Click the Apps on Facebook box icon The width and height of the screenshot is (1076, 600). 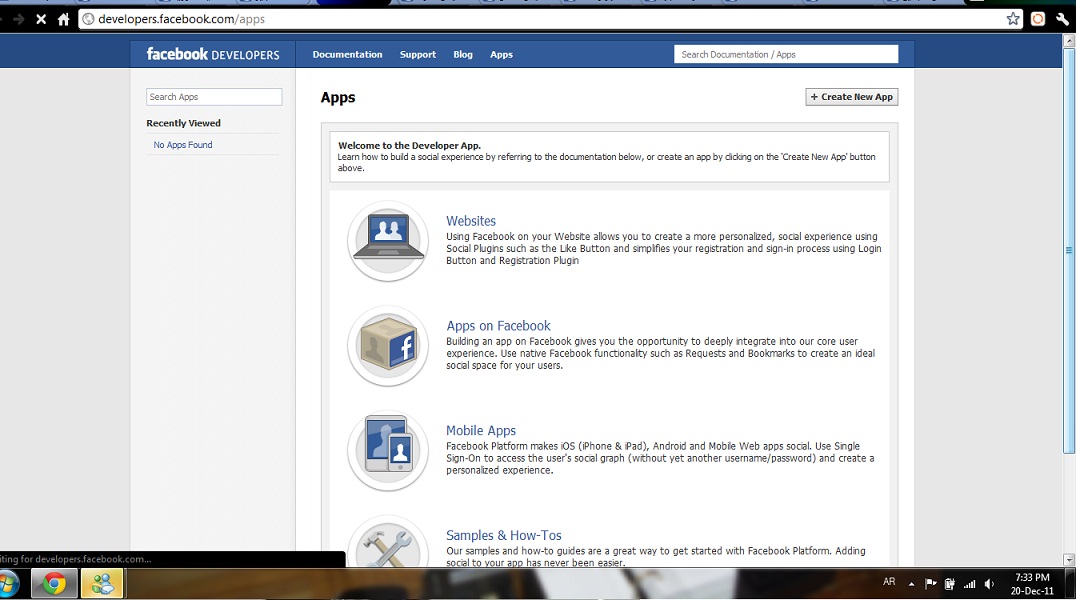tap(388, 346)
